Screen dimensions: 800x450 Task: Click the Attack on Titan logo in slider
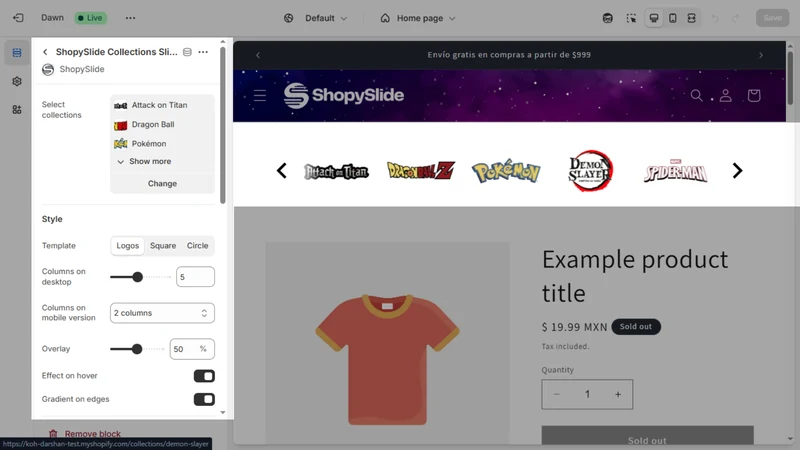point(336,172)
